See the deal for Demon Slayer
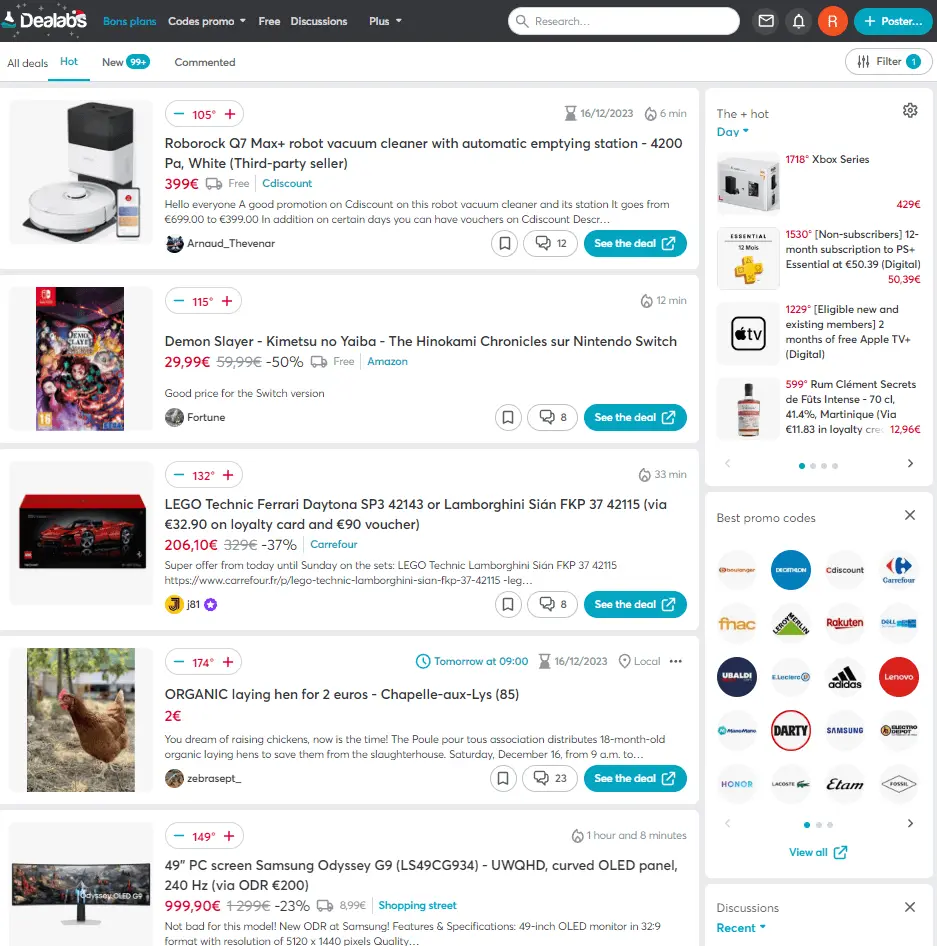The width and height of the screenshot is (937, 946). click(635, 417)
